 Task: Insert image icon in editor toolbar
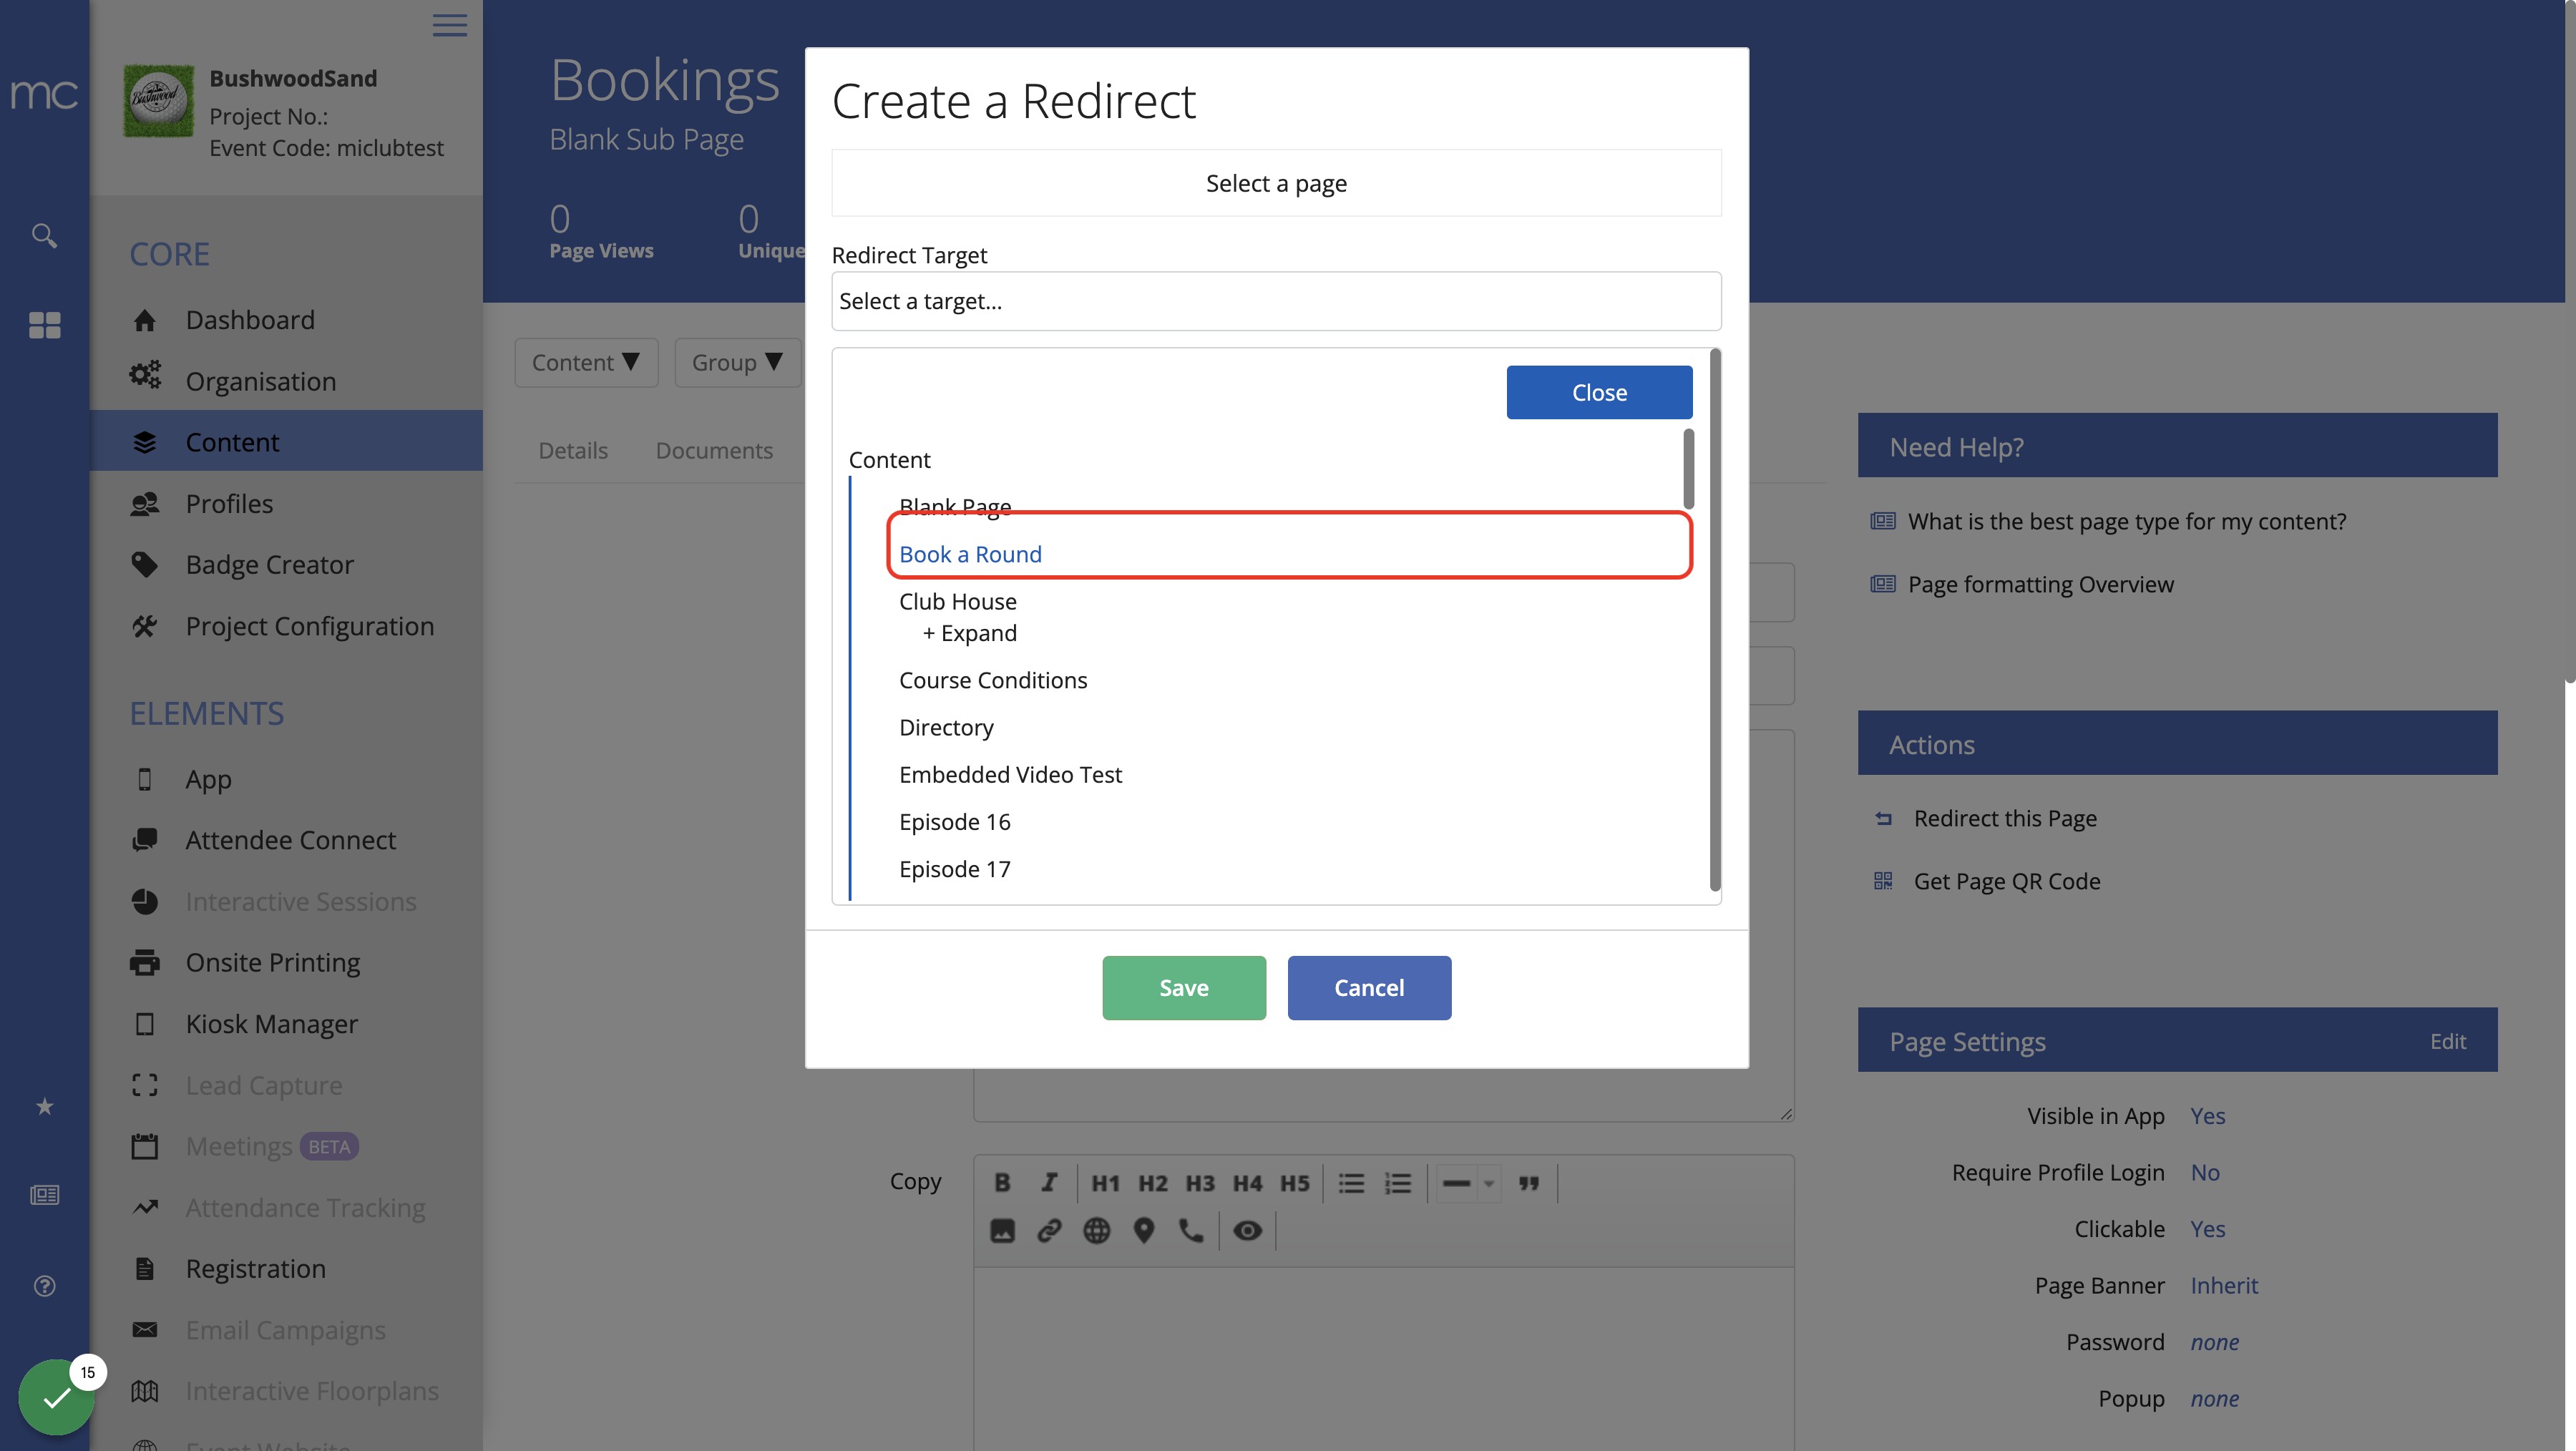pos(1002,1231)
